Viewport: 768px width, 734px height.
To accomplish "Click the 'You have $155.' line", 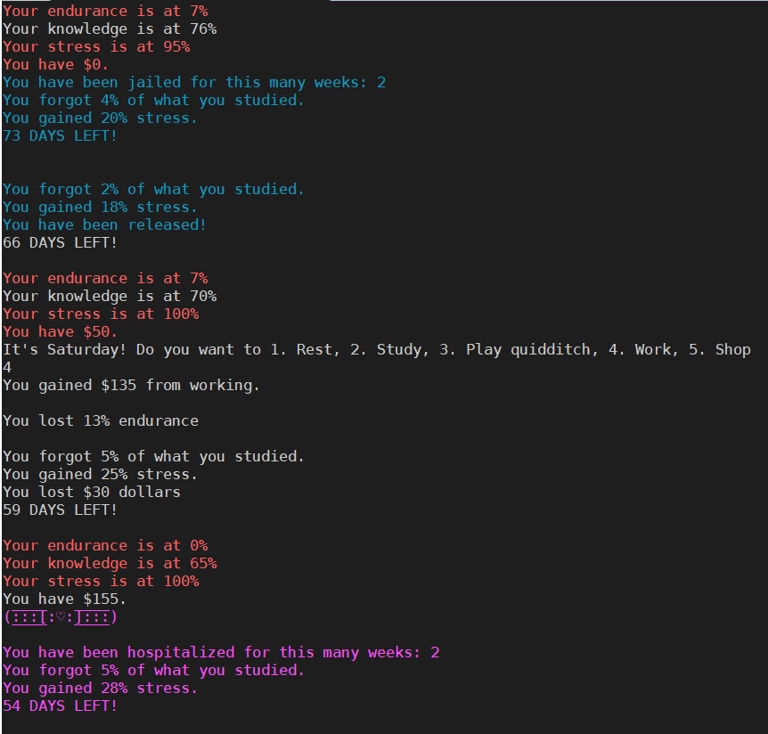I will (65, 599).
